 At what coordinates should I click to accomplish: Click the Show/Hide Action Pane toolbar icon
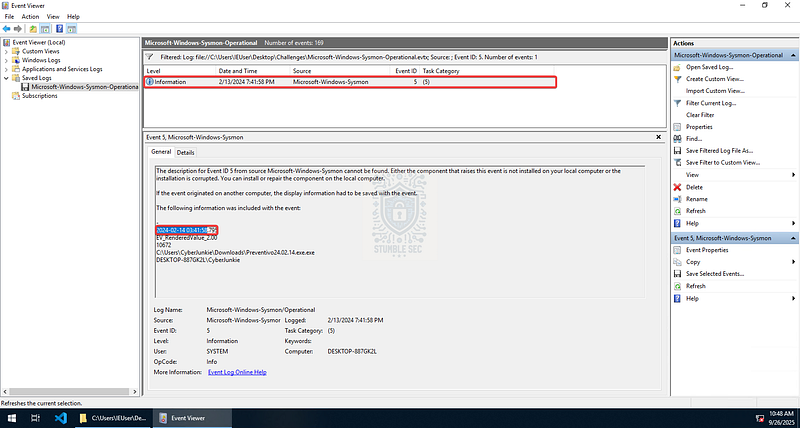(71, 29)
